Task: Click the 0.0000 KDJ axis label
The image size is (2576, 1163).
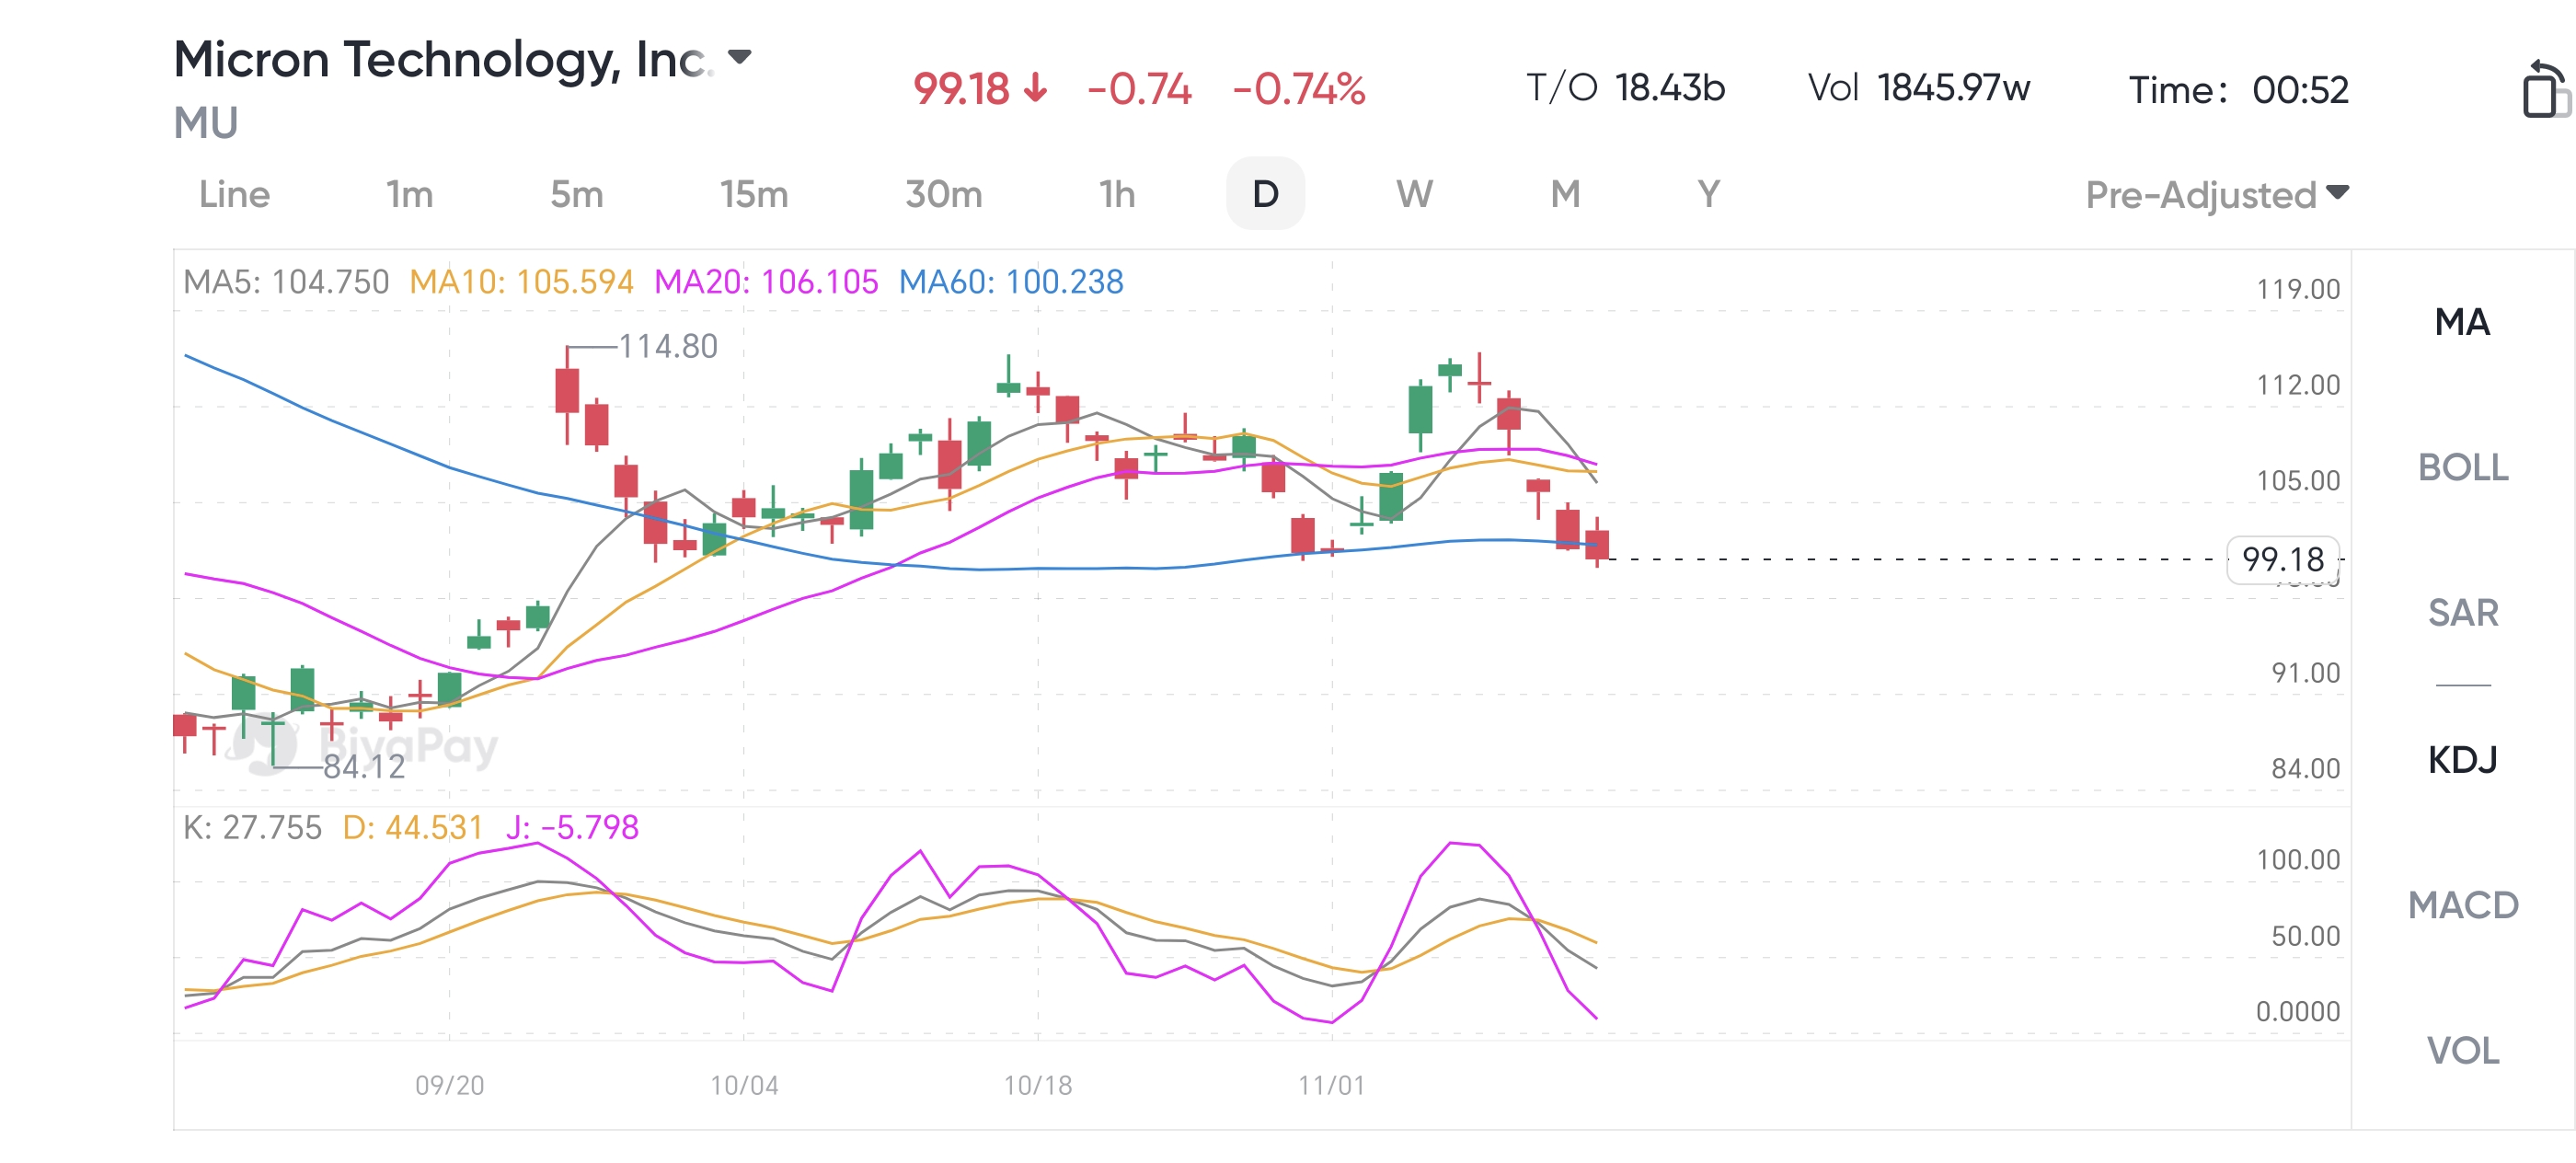Action: click(x=2298, y=1012)
